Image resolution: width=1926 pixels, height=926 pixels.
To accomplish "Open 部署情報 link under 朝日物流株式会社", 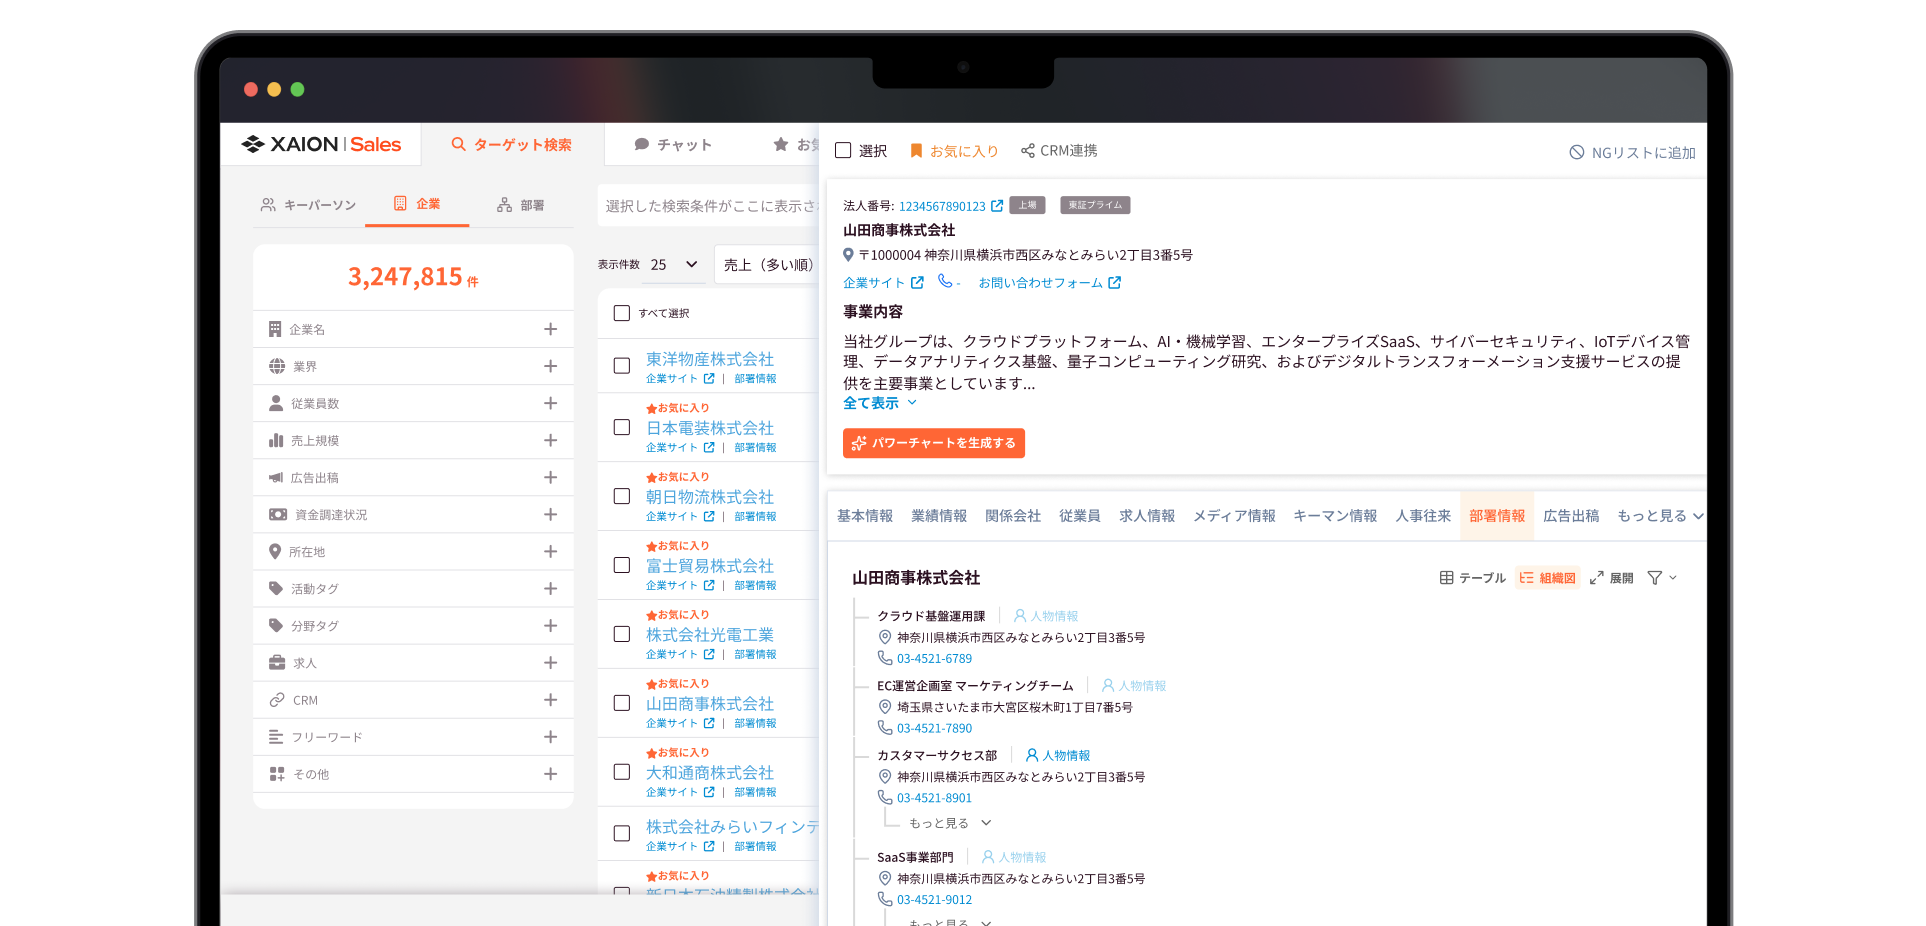I will click(755, 517).
